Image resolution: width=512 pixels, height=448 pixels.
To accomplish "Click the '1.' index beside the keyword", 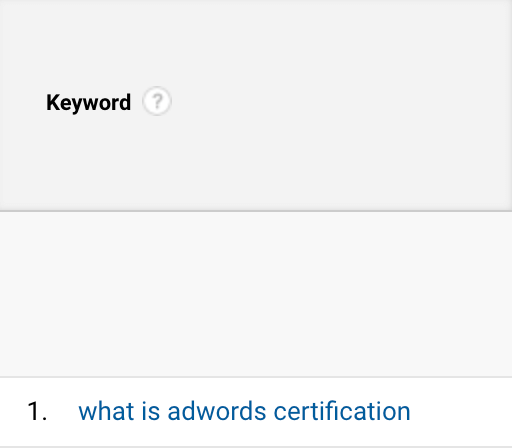I will click(x=37, y=411).
